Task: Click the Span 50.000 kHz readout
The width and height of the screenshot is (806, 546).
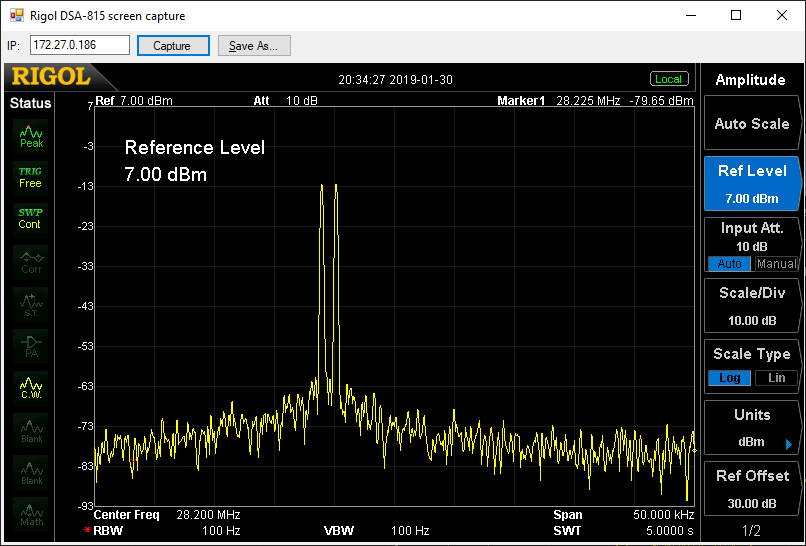Action: (624, 515)
